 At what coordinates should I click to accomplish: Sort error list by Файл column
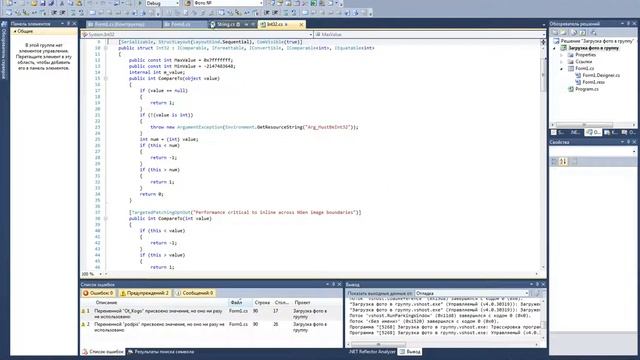240,303
